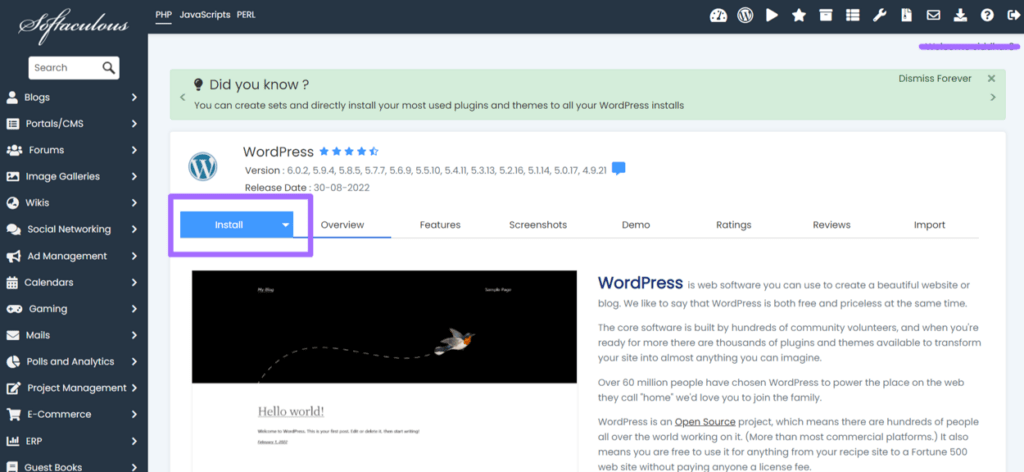Image resolution: width=1024 pixels, height=472 pixels.
Task: Click the import download icon
Action: (960, 16)
